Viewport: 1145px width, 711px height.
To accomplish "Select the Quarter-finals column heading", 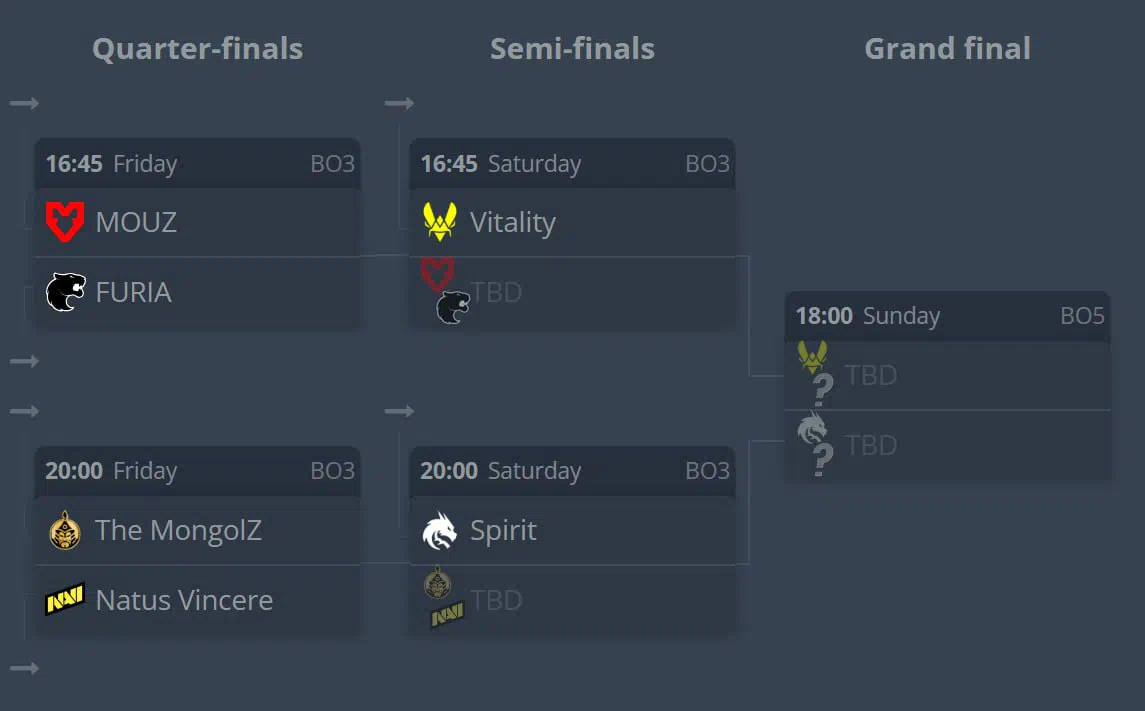I will (x=197, y=49).
